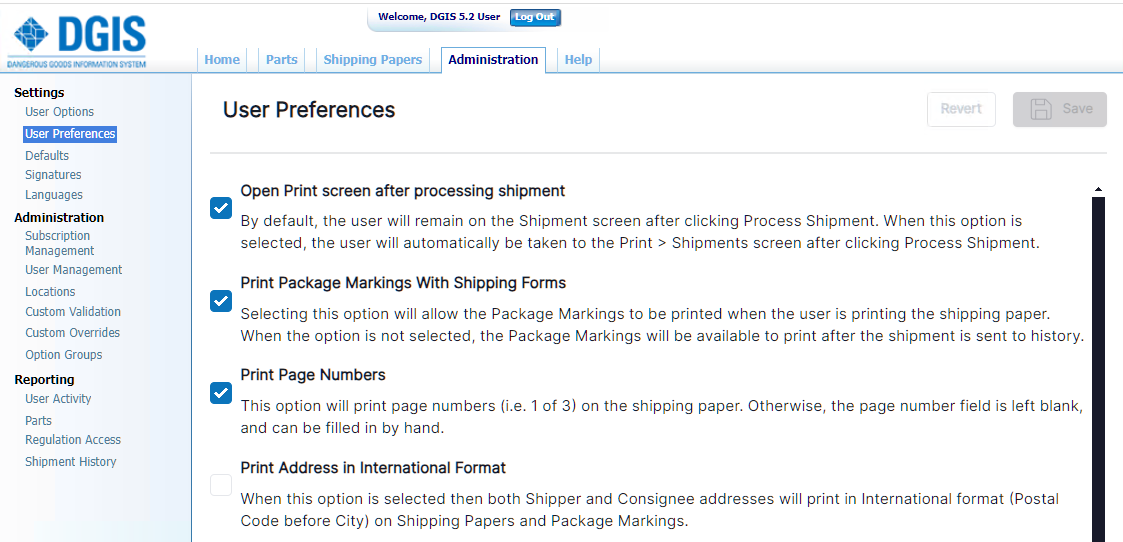The width and height of the screenshot is (1123, 542).
Task: View Shipment History report
Action: (71, 462)
